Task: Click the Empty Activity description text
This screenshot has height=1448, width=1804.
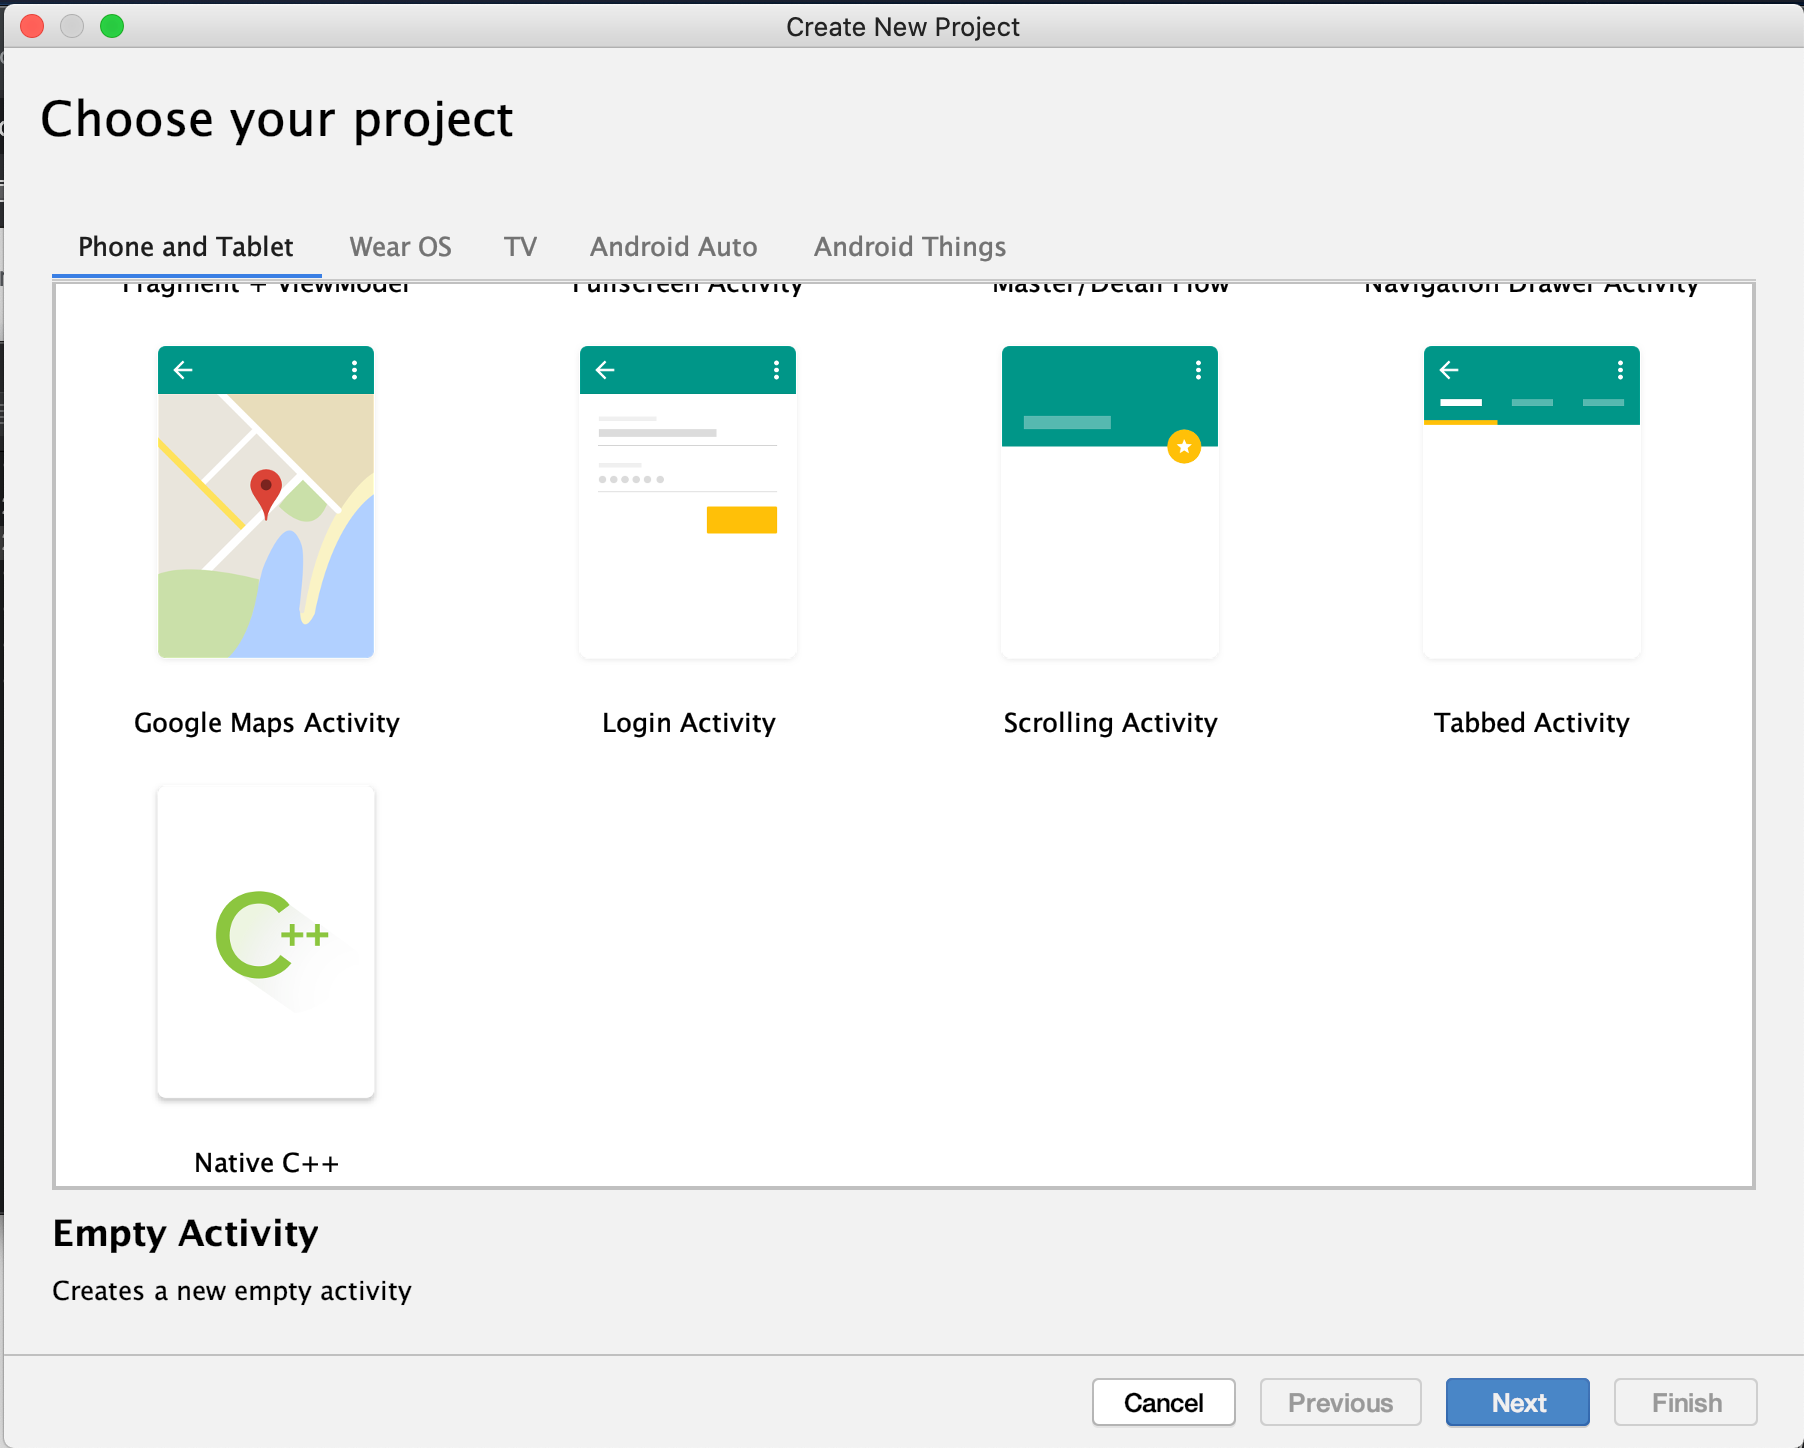Action: [x=231, y=1290]
